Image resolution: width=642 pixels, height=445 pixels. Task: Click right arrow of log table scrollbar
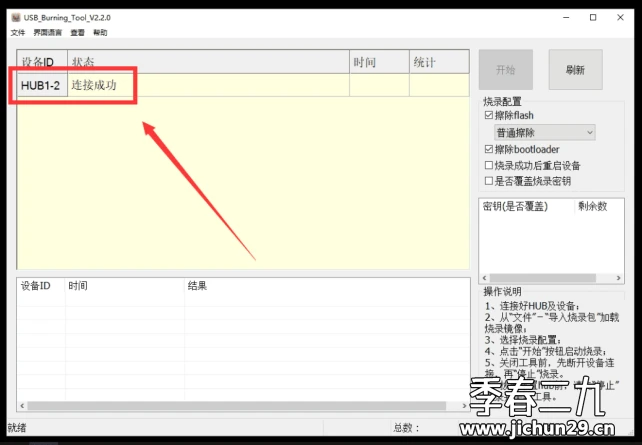coord(464,406)
